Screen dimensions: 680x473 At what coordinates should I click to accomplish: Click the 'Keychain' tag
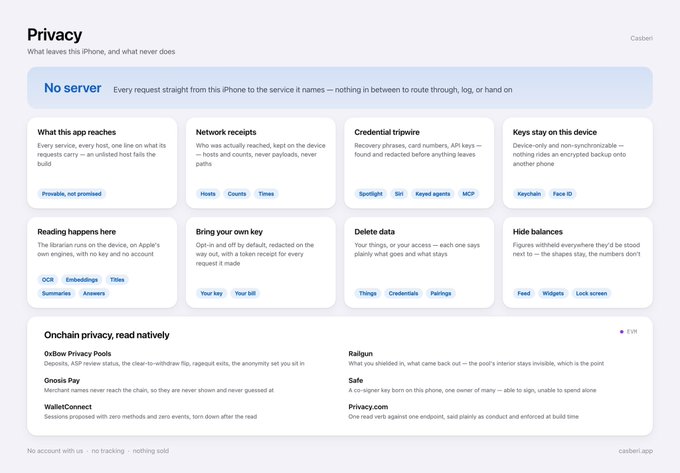coord(529,194)
